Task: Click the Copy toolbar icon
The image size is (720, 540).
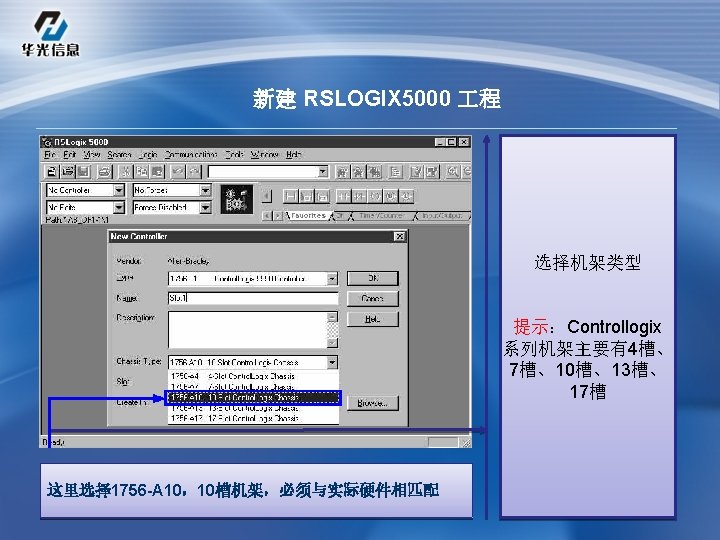Action: tap(141, 172)
